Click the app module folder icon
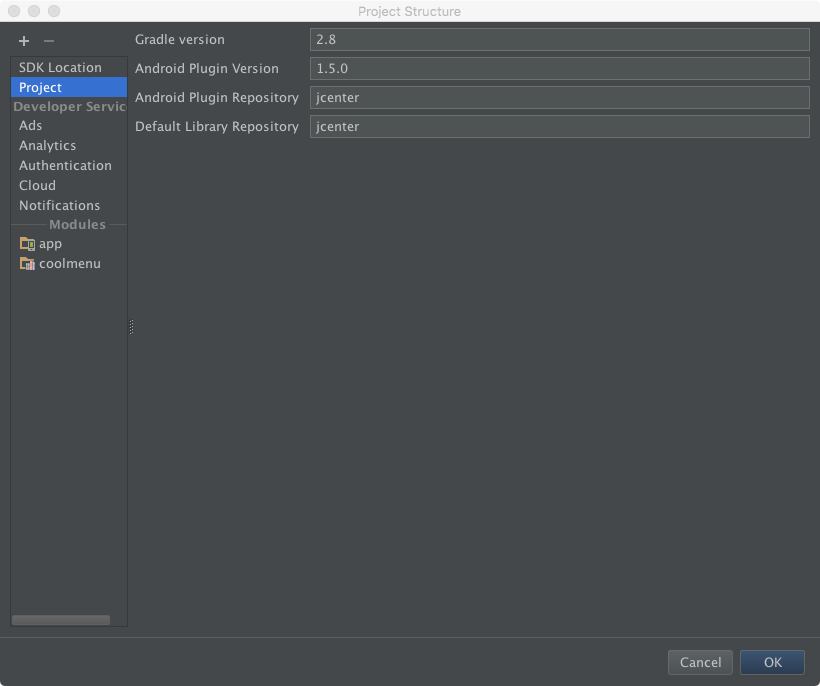The width and height of the screenshot is (820, 686). pyautogui.click(x=27, y=244)
